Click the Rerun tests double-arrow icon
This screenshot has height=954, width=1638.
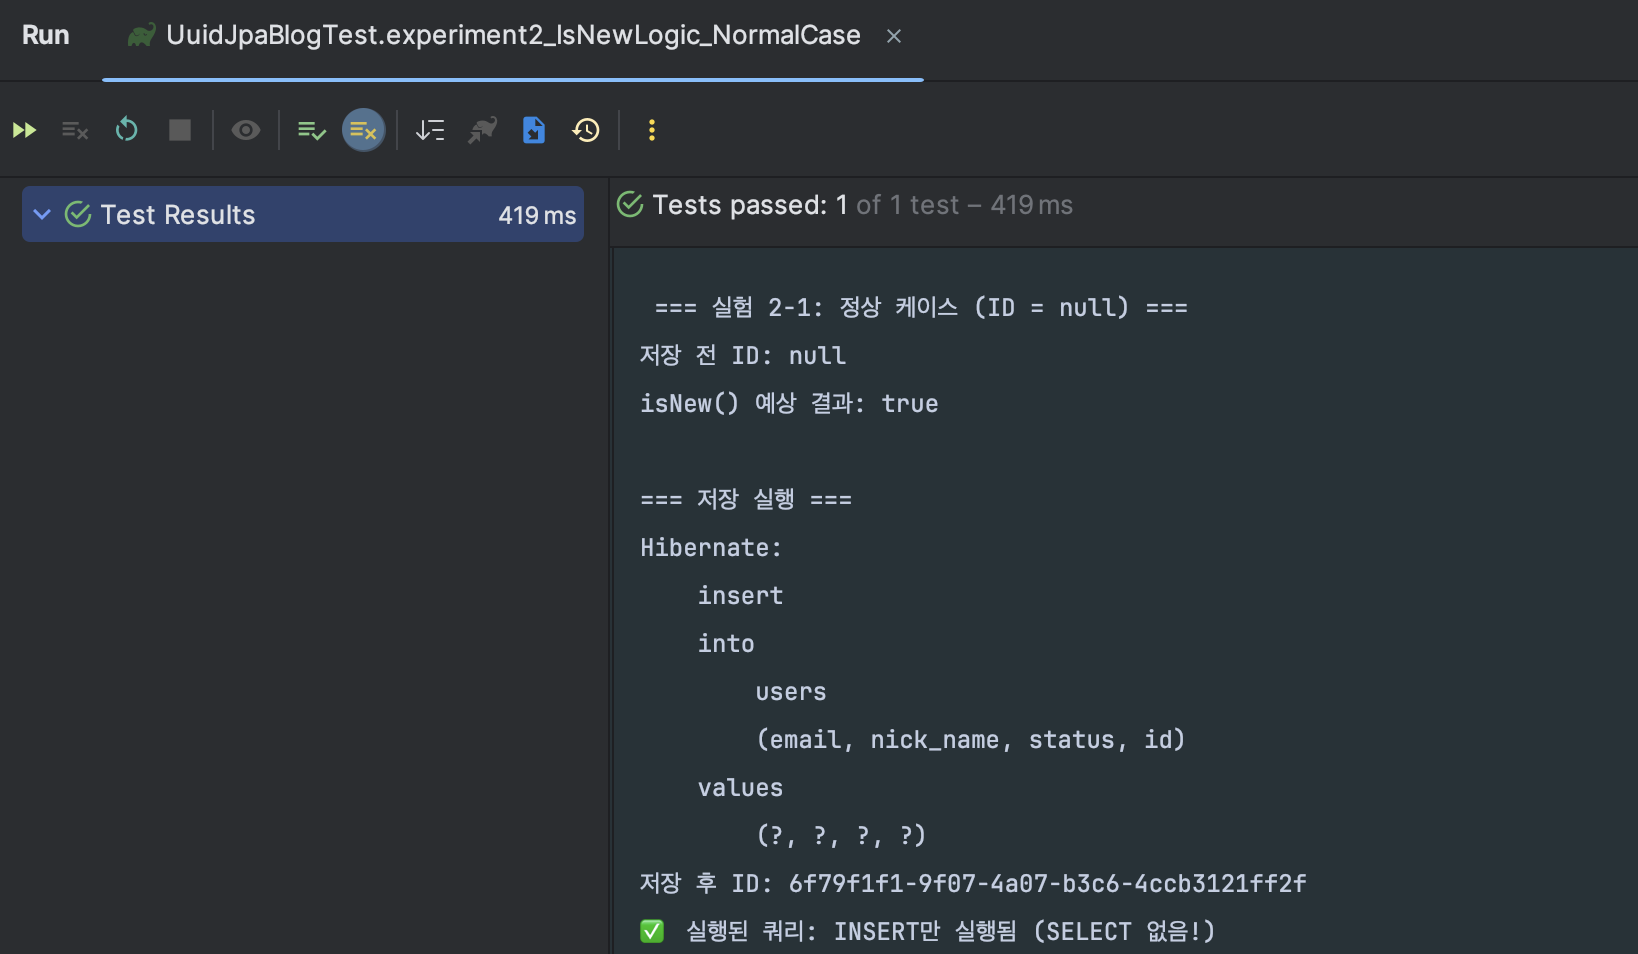tap(24, 130)
